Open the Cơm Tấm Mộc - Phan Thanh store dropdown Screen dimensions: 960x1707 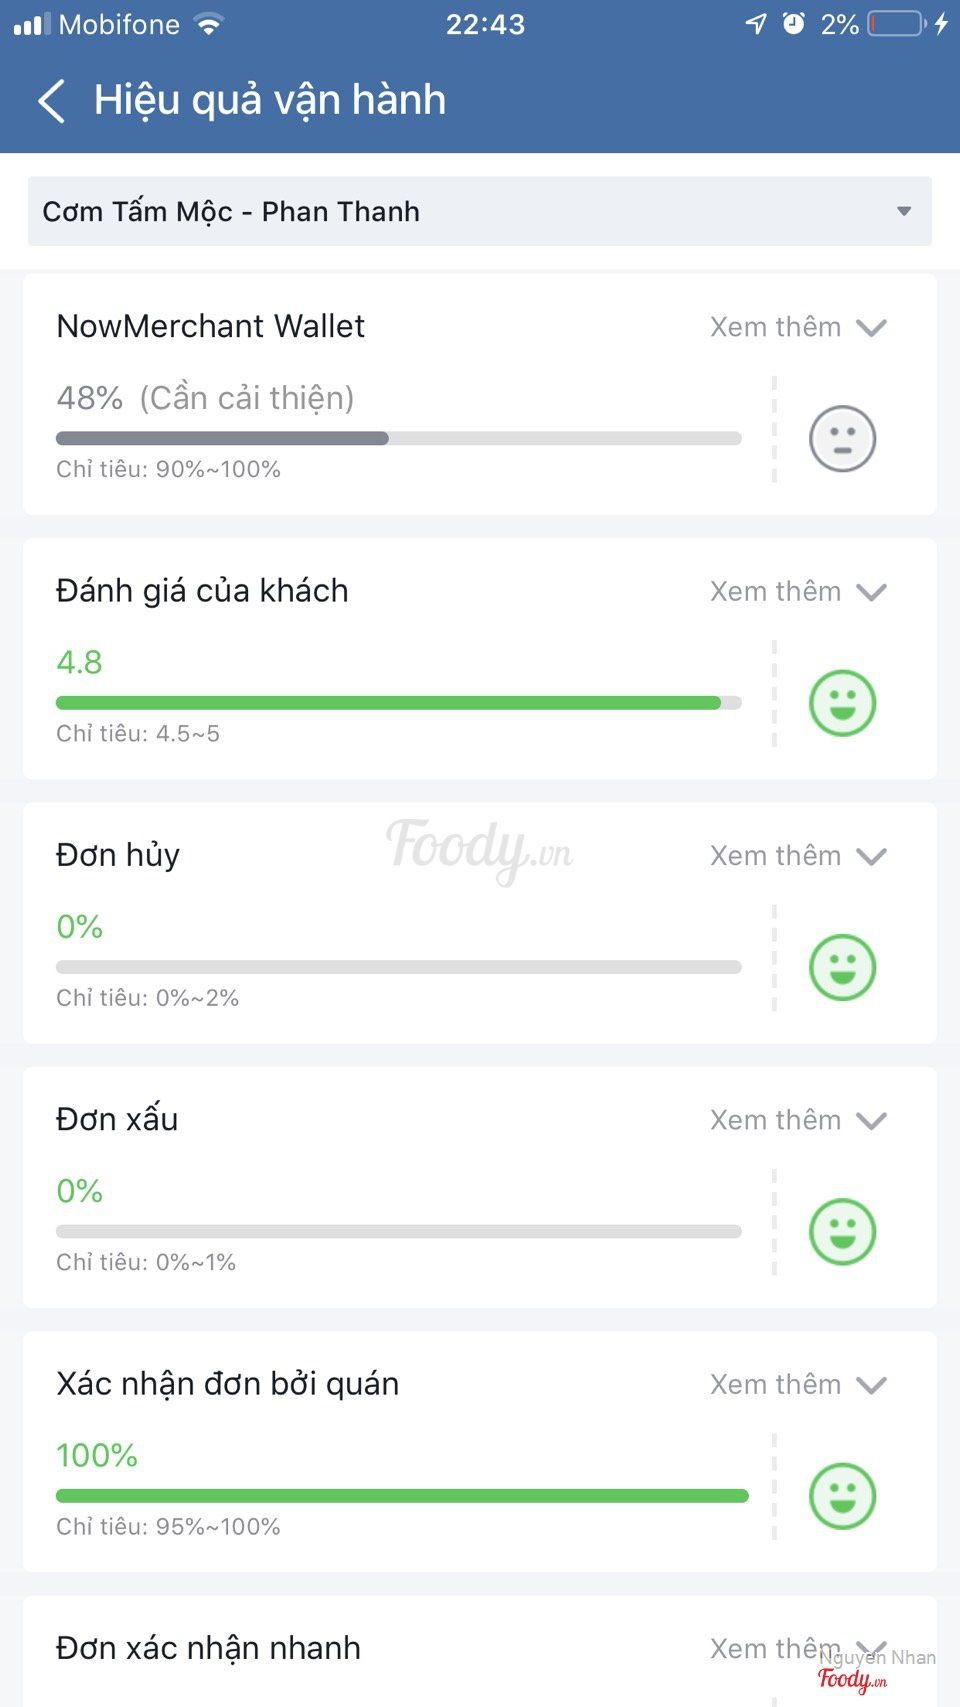pos(480,211)
